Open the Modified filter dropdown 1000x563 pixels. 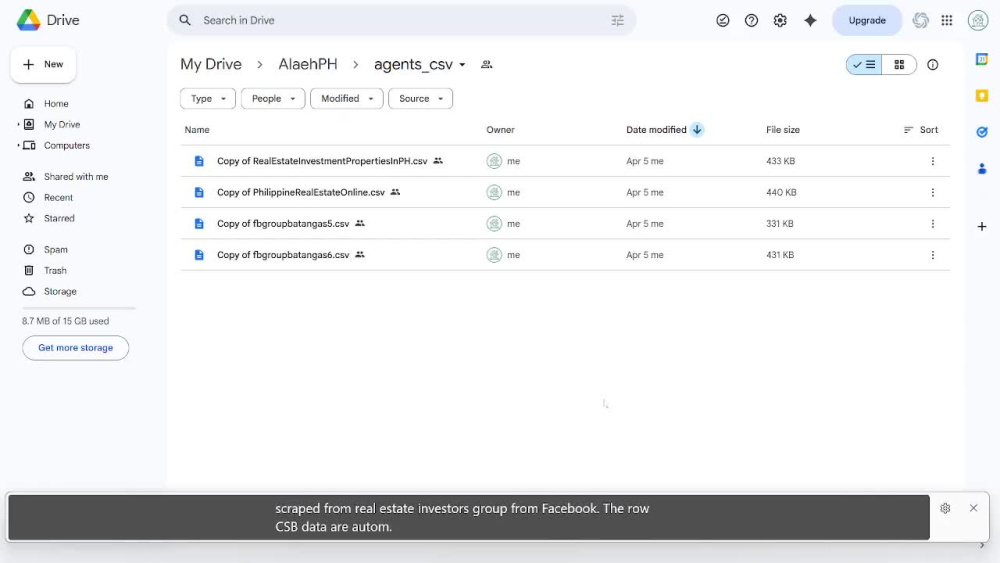pyautogui.click(x=346, y=99)
